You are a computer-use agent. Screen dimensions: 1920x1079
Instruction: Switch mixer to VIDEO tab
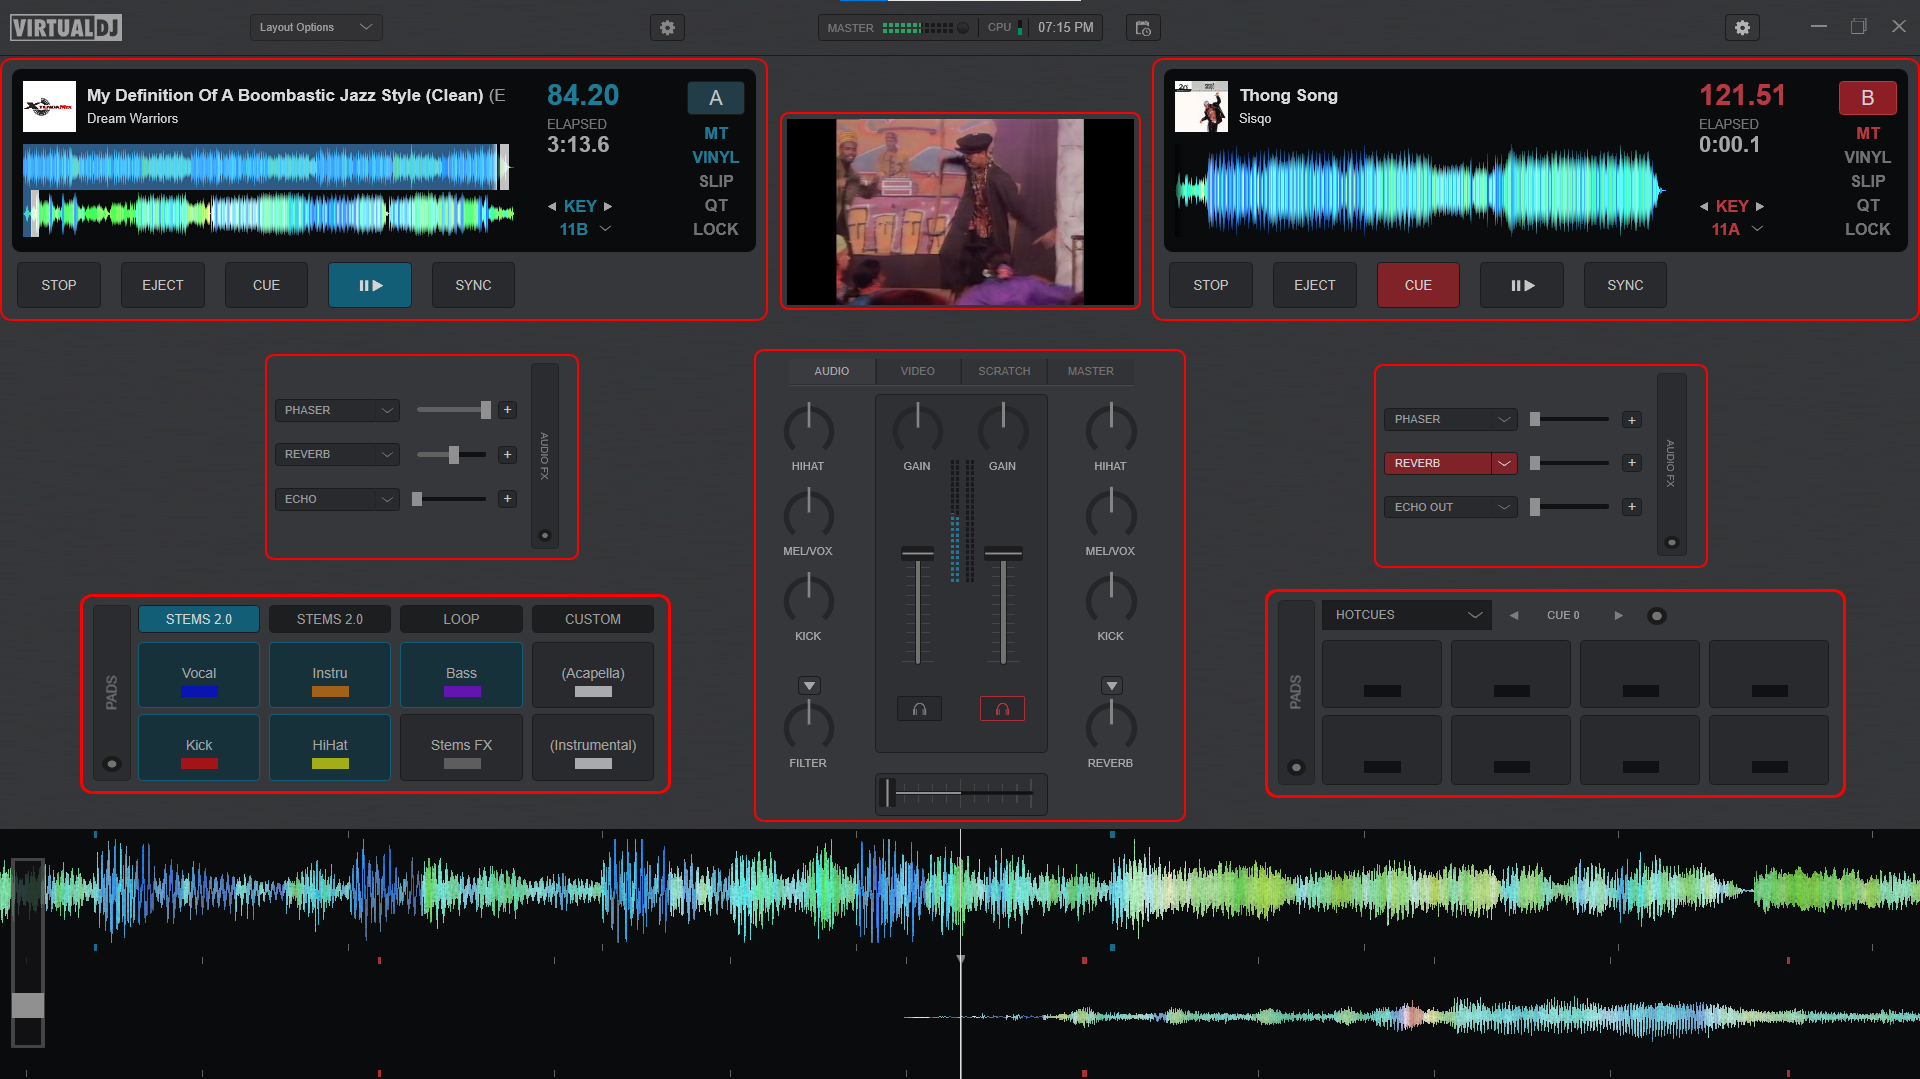(917, 371)
